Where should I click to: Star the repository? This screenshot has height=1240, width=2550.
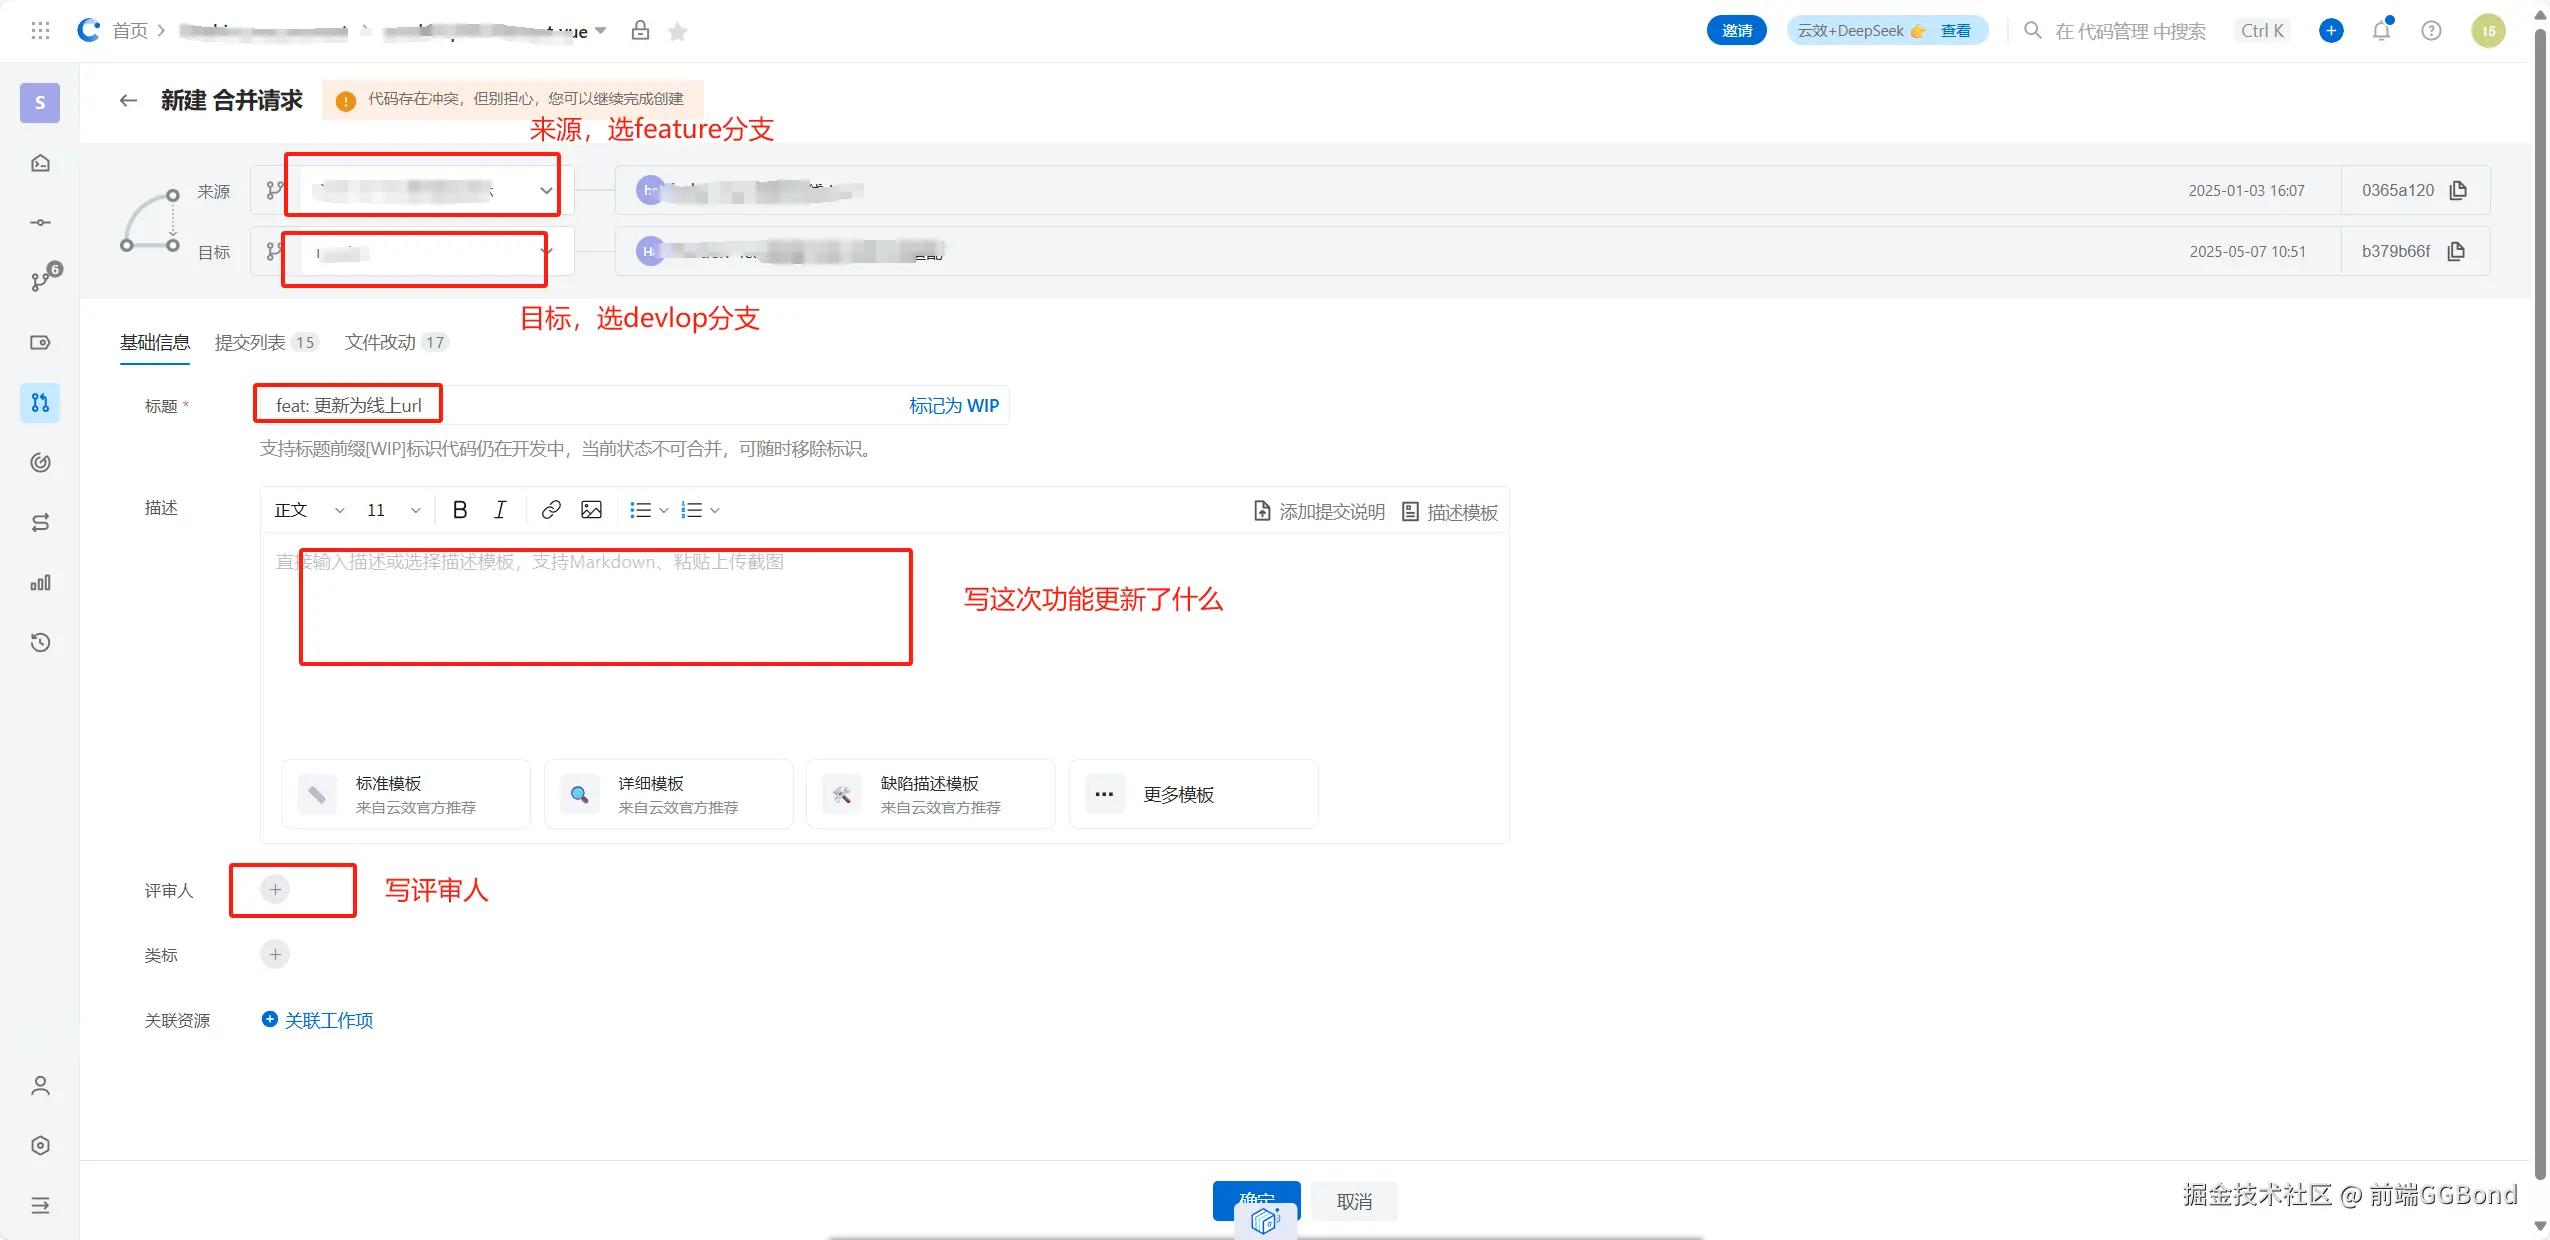point(678,32)
